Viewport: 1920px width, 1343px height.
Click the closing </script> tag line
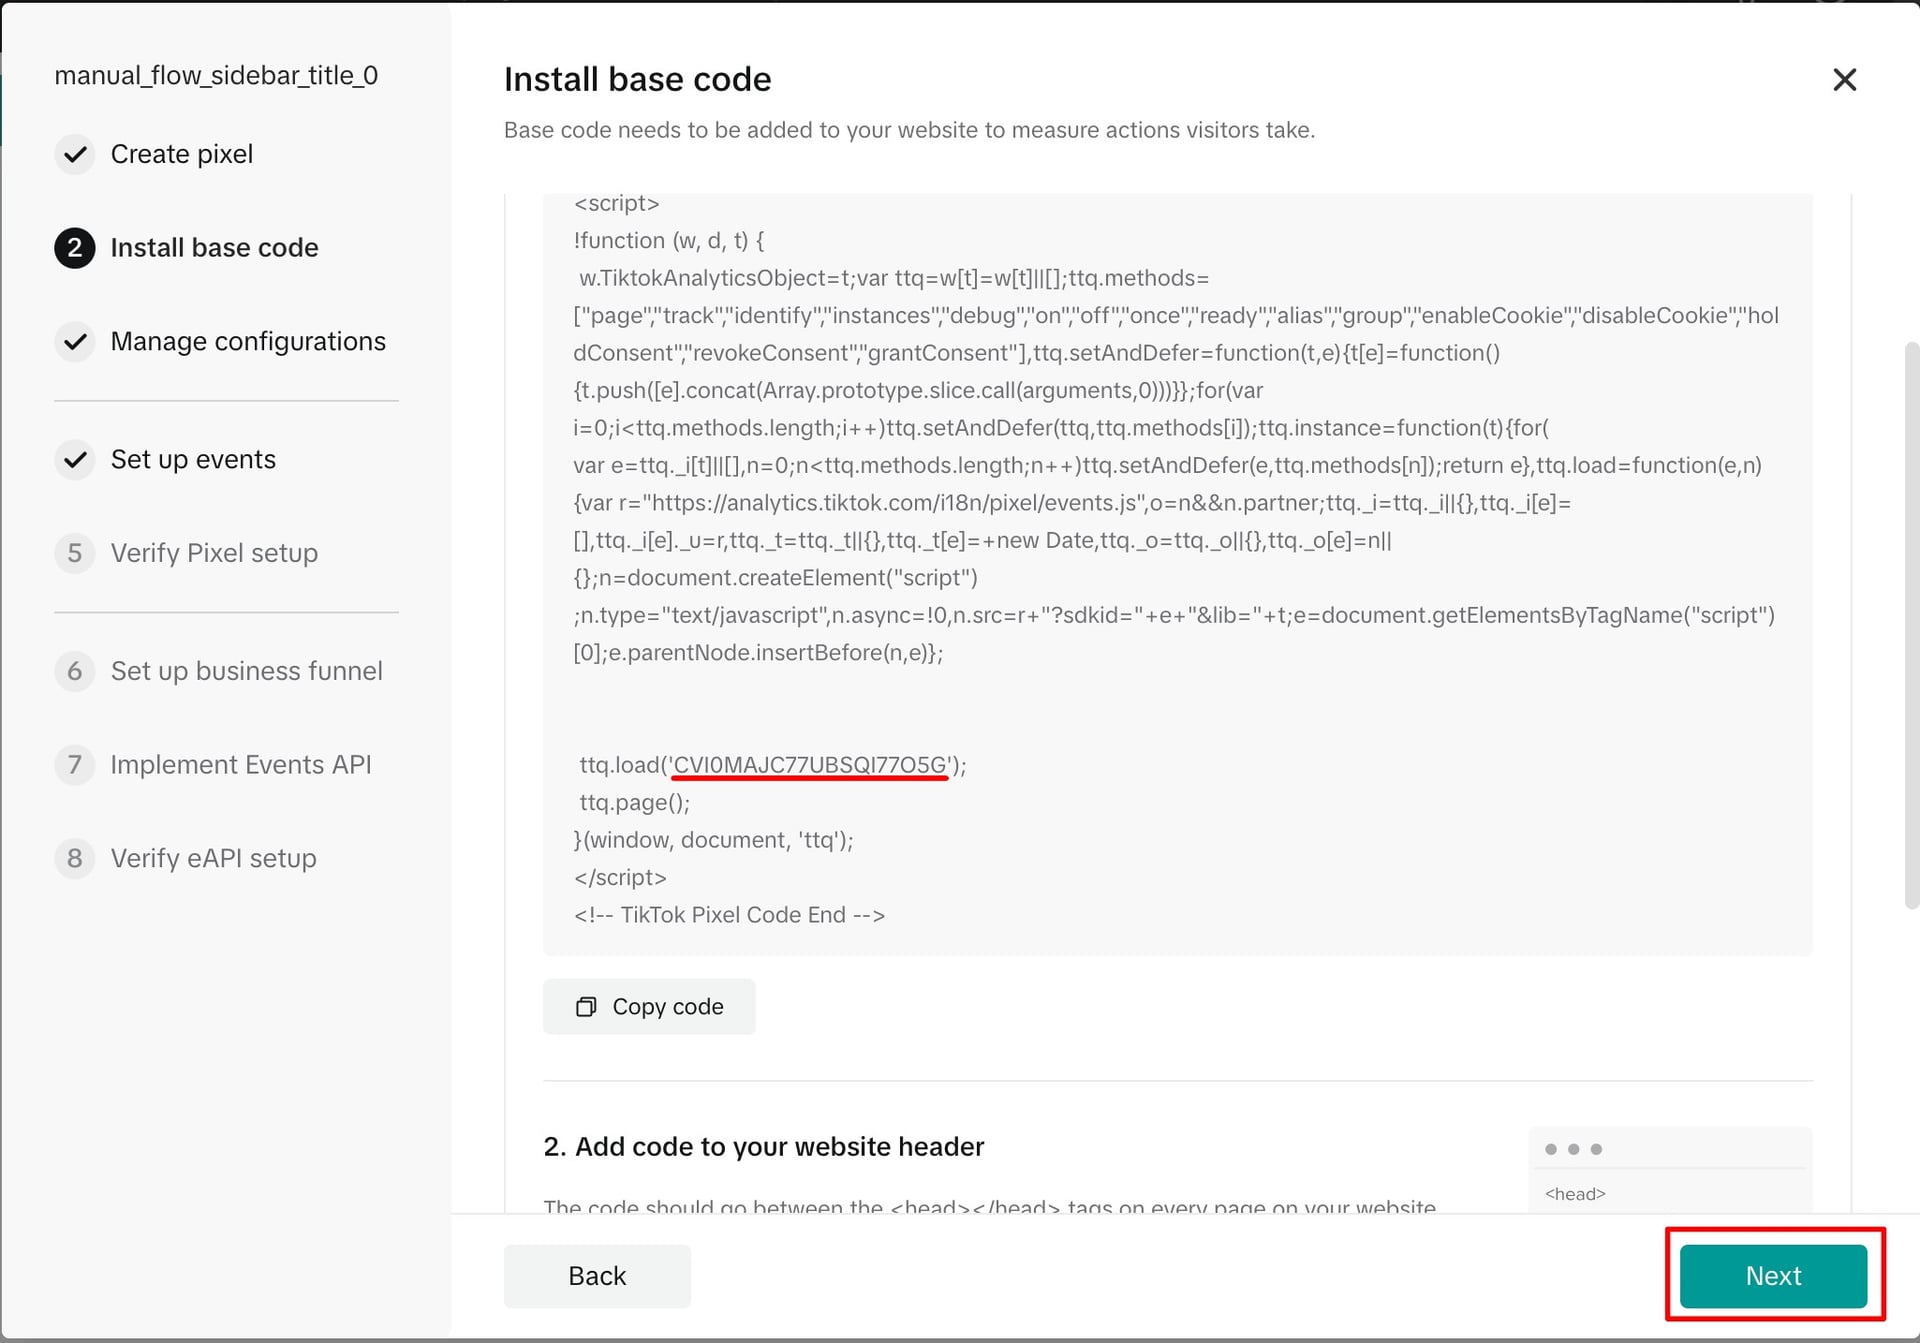(x=620, y=878)
